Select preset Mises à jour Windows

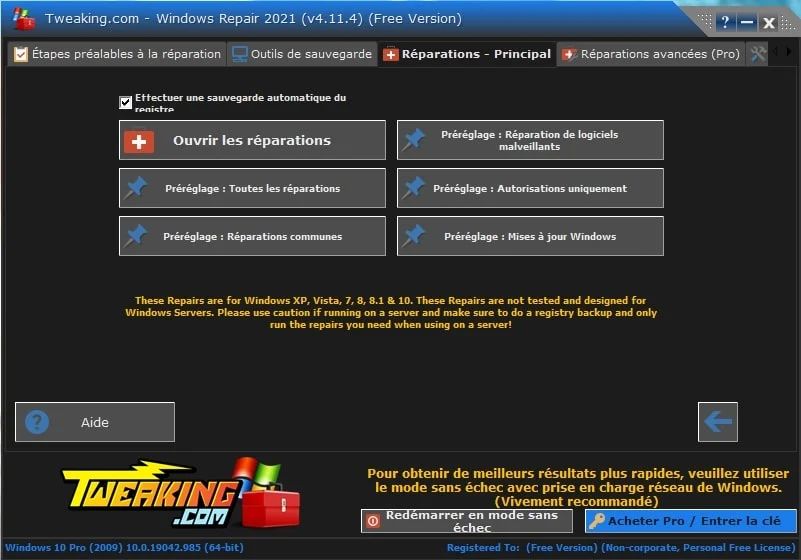(x=530, y=237)
